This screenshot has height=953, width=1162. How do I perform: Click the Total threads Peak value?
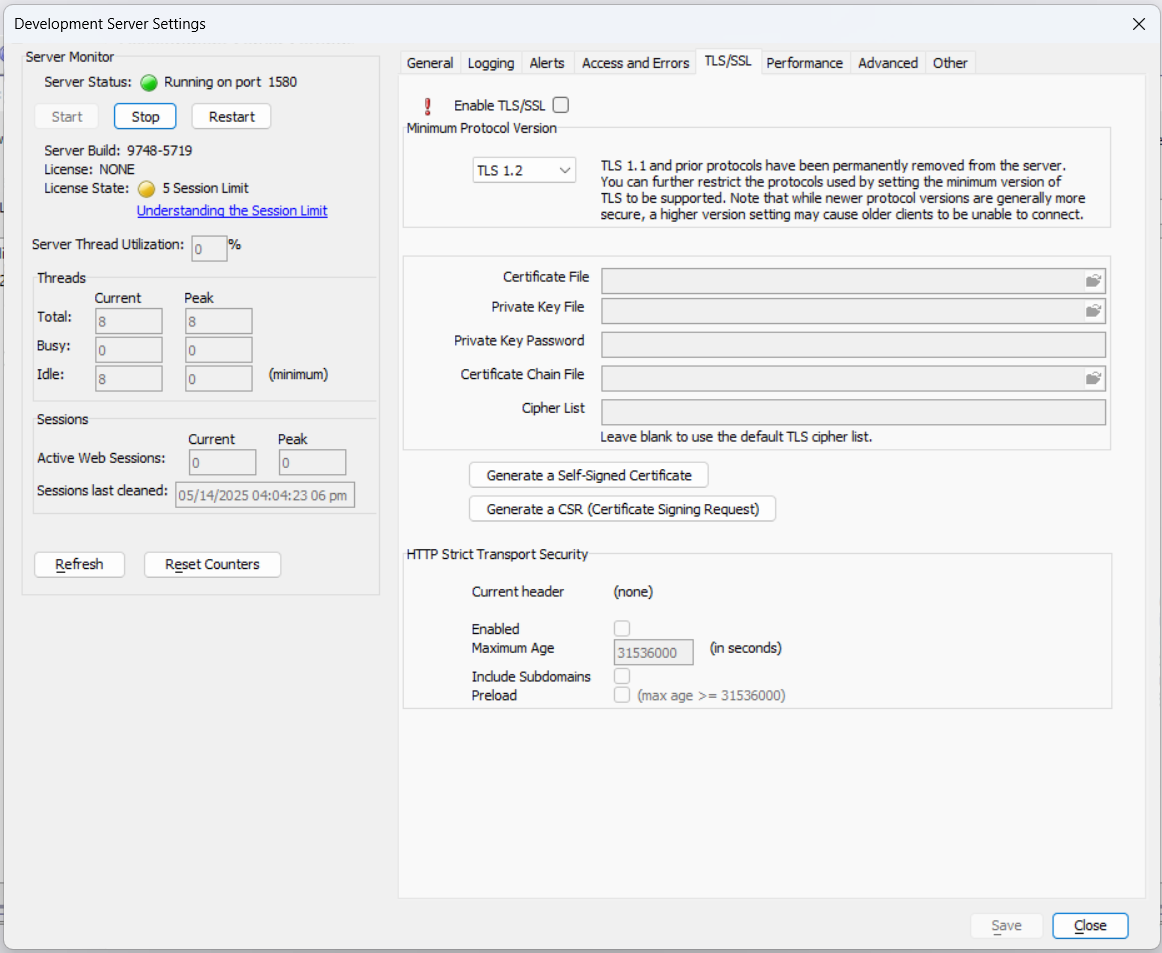point(219,321)
